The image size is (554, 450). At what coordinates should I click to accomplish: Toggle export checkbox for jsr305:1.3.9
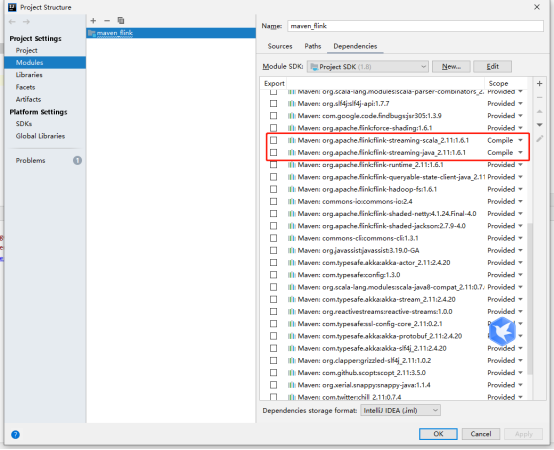tap(273, 116)
